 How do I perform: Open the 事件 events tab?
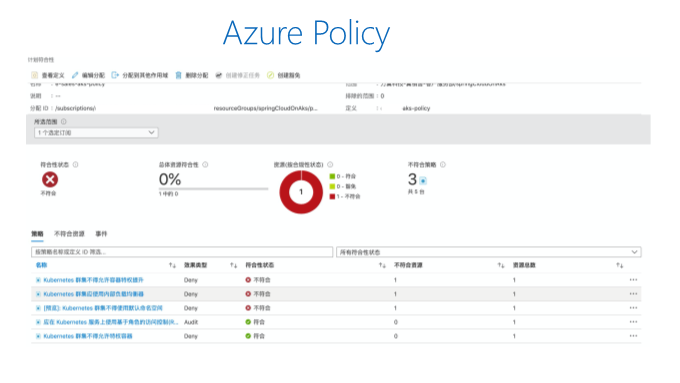click(101, 234)
